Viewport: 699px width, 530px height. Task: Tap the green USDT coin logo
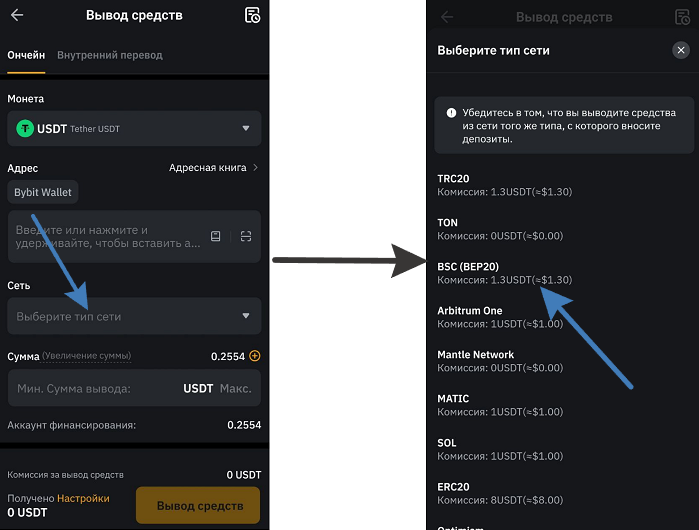click(25, 128)
